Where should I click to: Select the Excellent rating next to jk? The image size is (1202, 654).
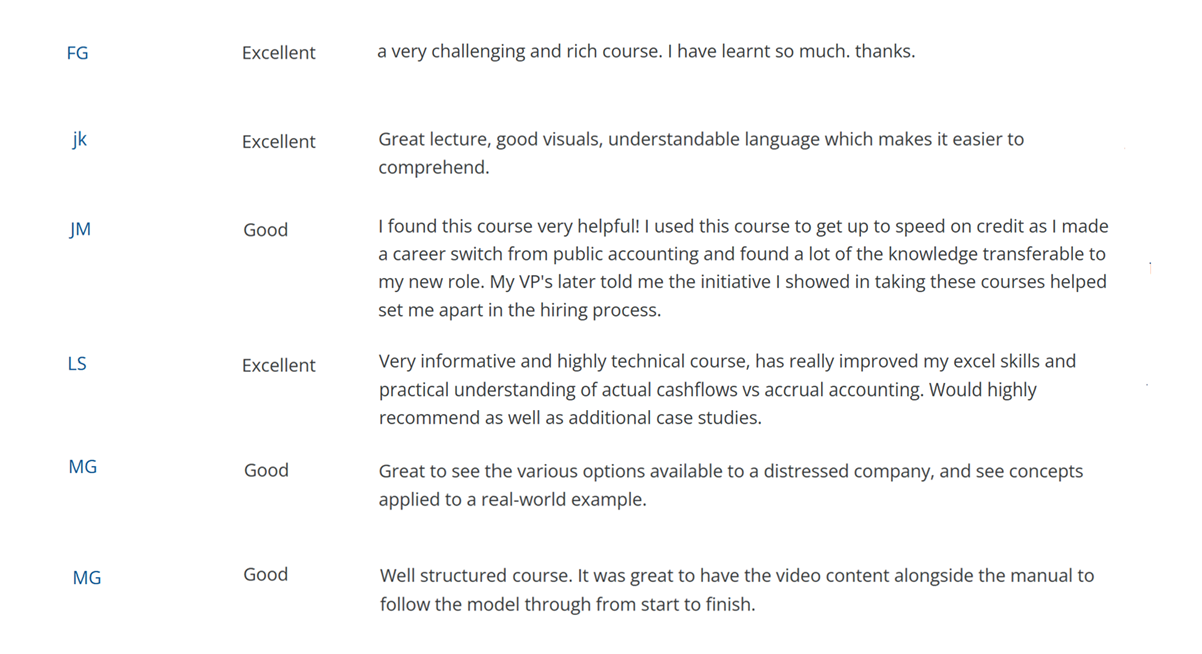pyautogui.click(x=278, y=142)
